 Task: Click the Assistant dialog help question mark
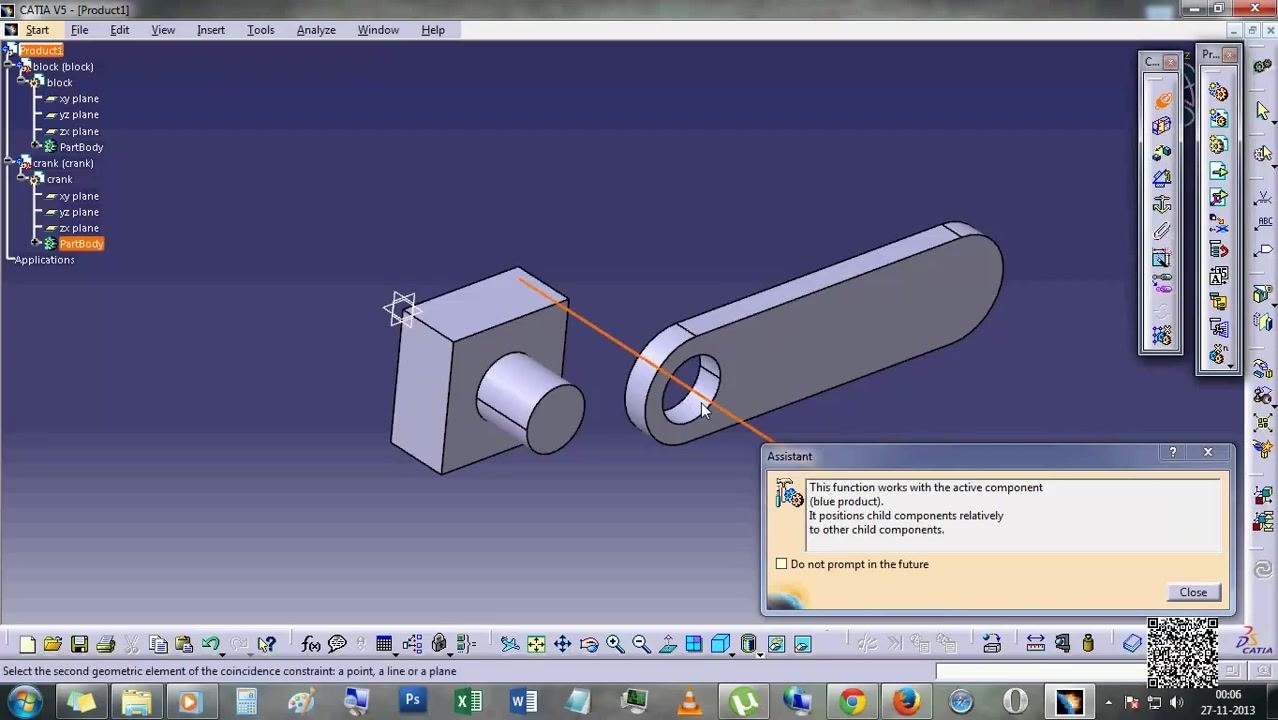tap(1173, 453)
